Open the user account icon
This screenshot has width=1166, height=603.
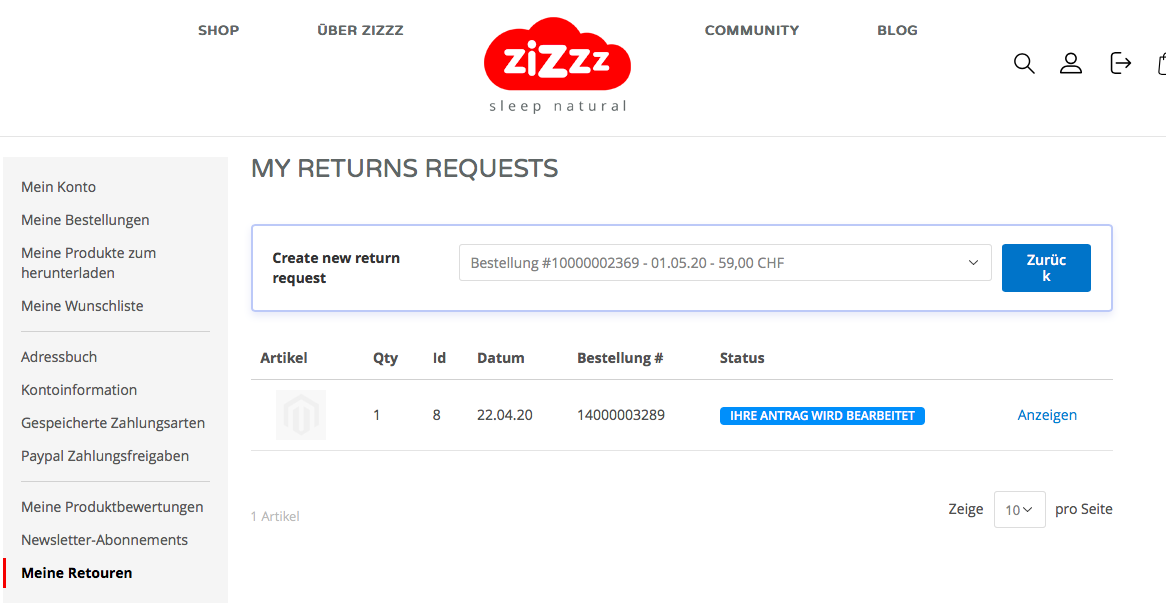pos(1071,63)
